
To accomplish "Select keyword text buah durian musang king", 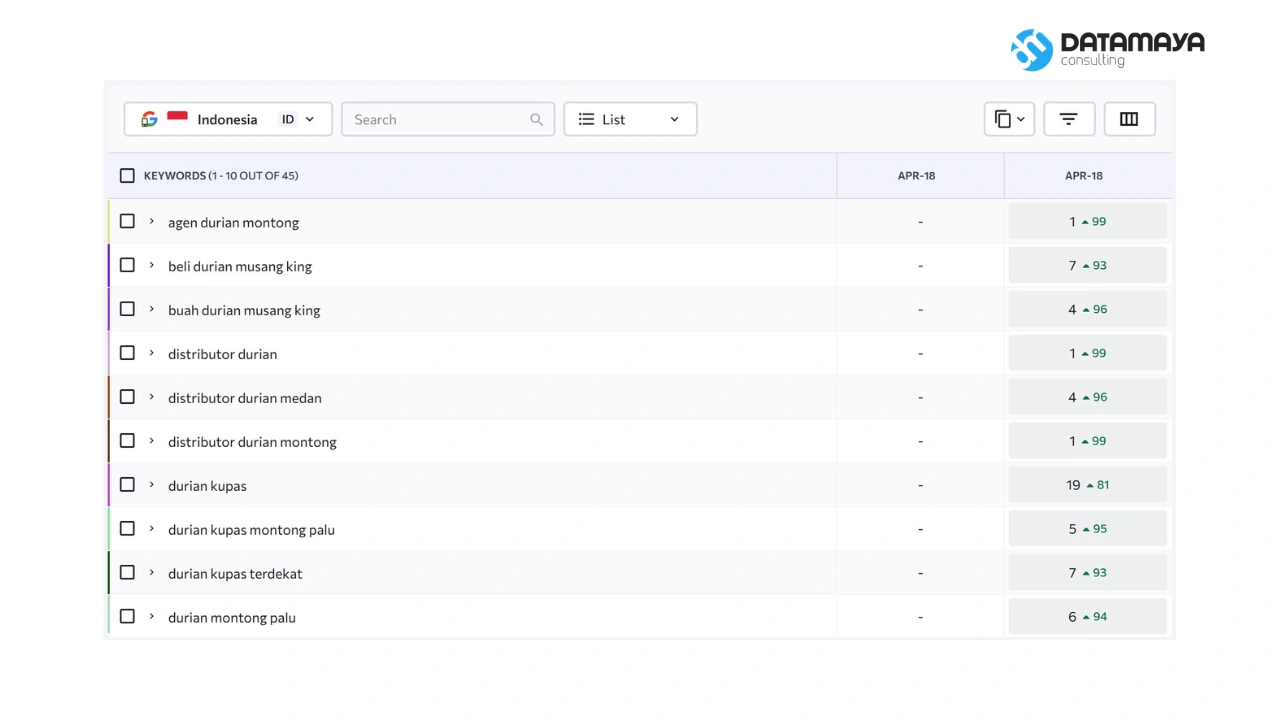I will tap(244, 310).
